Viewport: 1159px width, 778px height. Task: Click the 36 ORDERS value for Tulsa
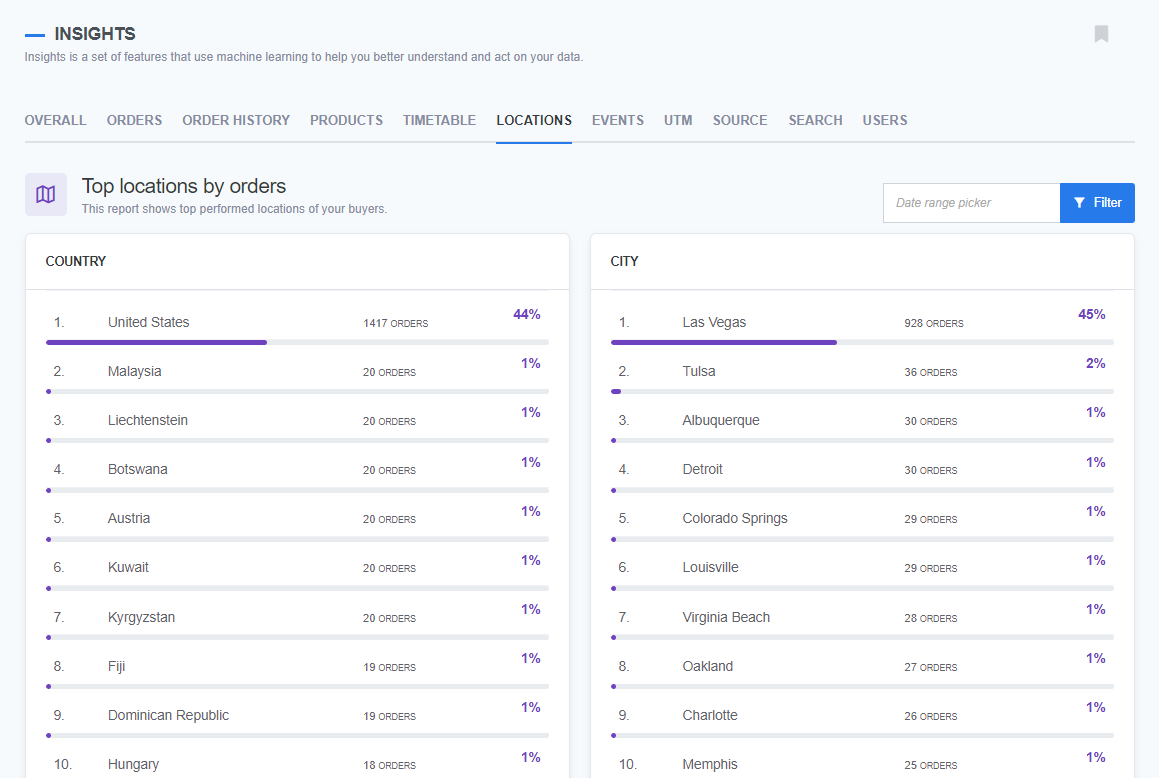point(931,372)
